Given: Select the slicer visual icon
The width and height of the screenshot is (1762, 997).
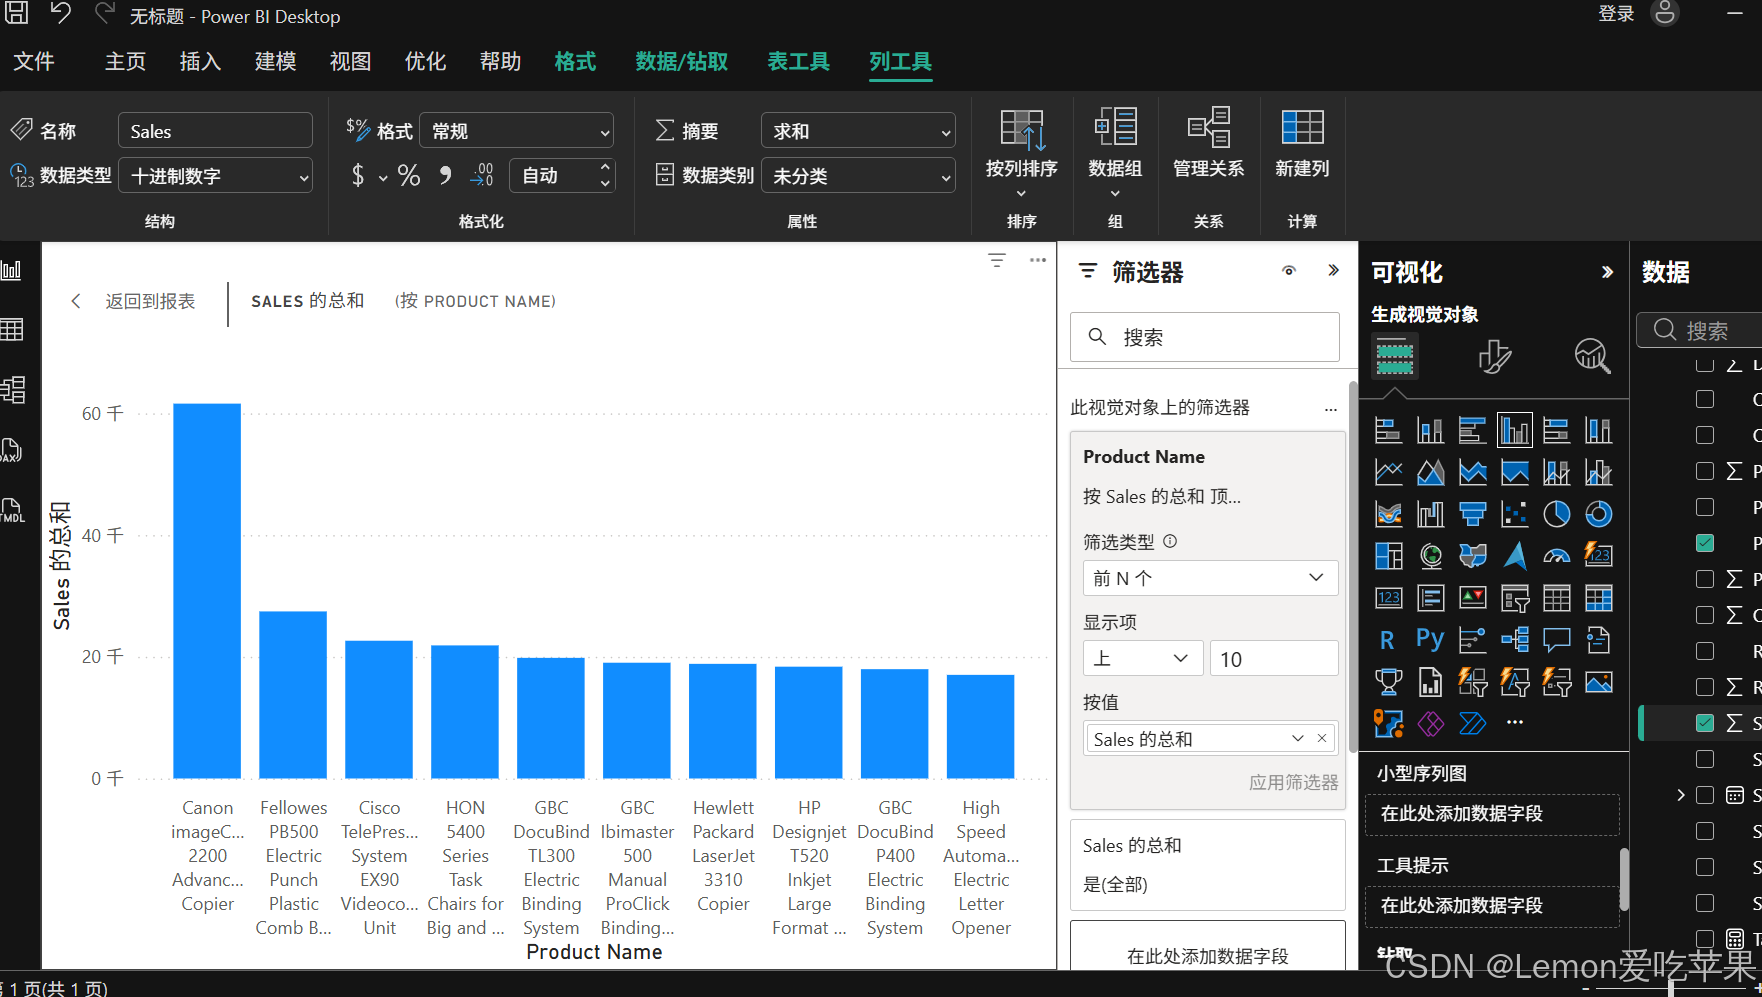Looking at the screenshot, I should pos(1515,598).
